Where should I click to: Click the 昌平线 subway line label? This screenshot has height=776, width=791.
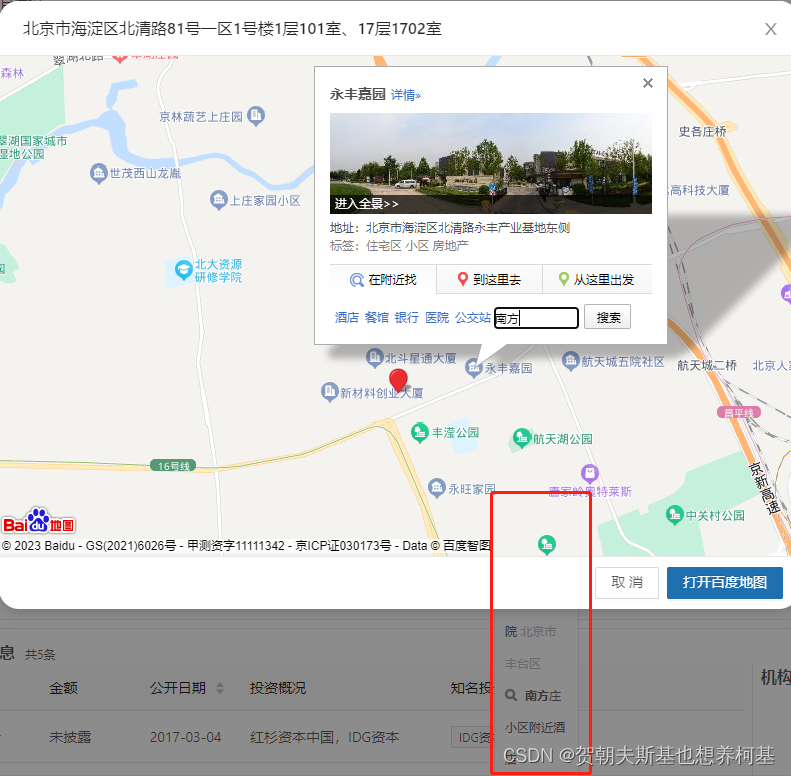click(739, 413)
